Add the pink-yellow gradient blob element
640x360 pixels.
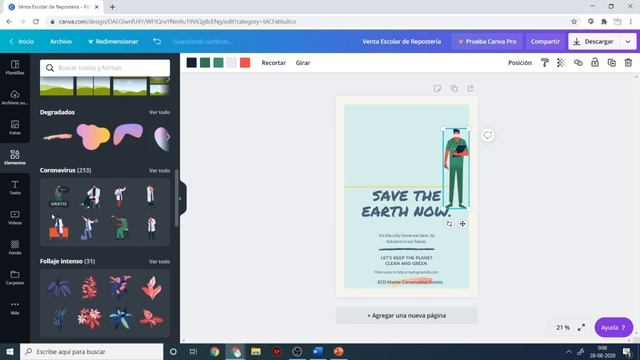[93, 136]
